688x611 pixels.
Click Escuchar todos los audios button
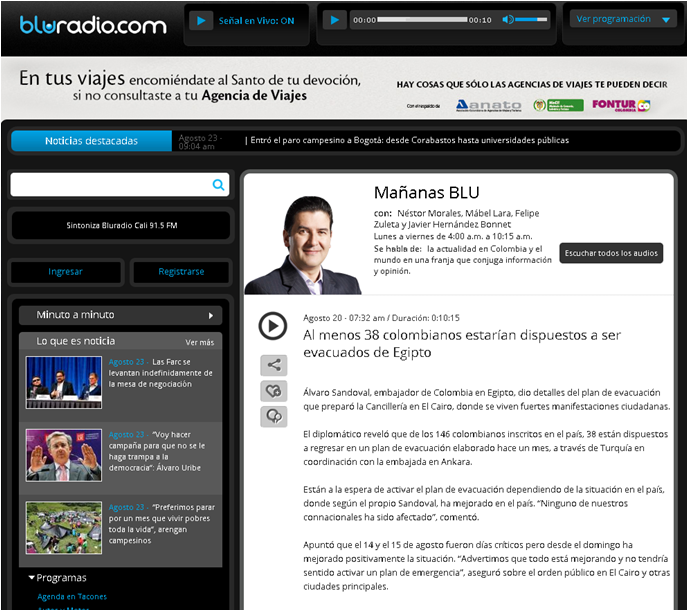611,253
